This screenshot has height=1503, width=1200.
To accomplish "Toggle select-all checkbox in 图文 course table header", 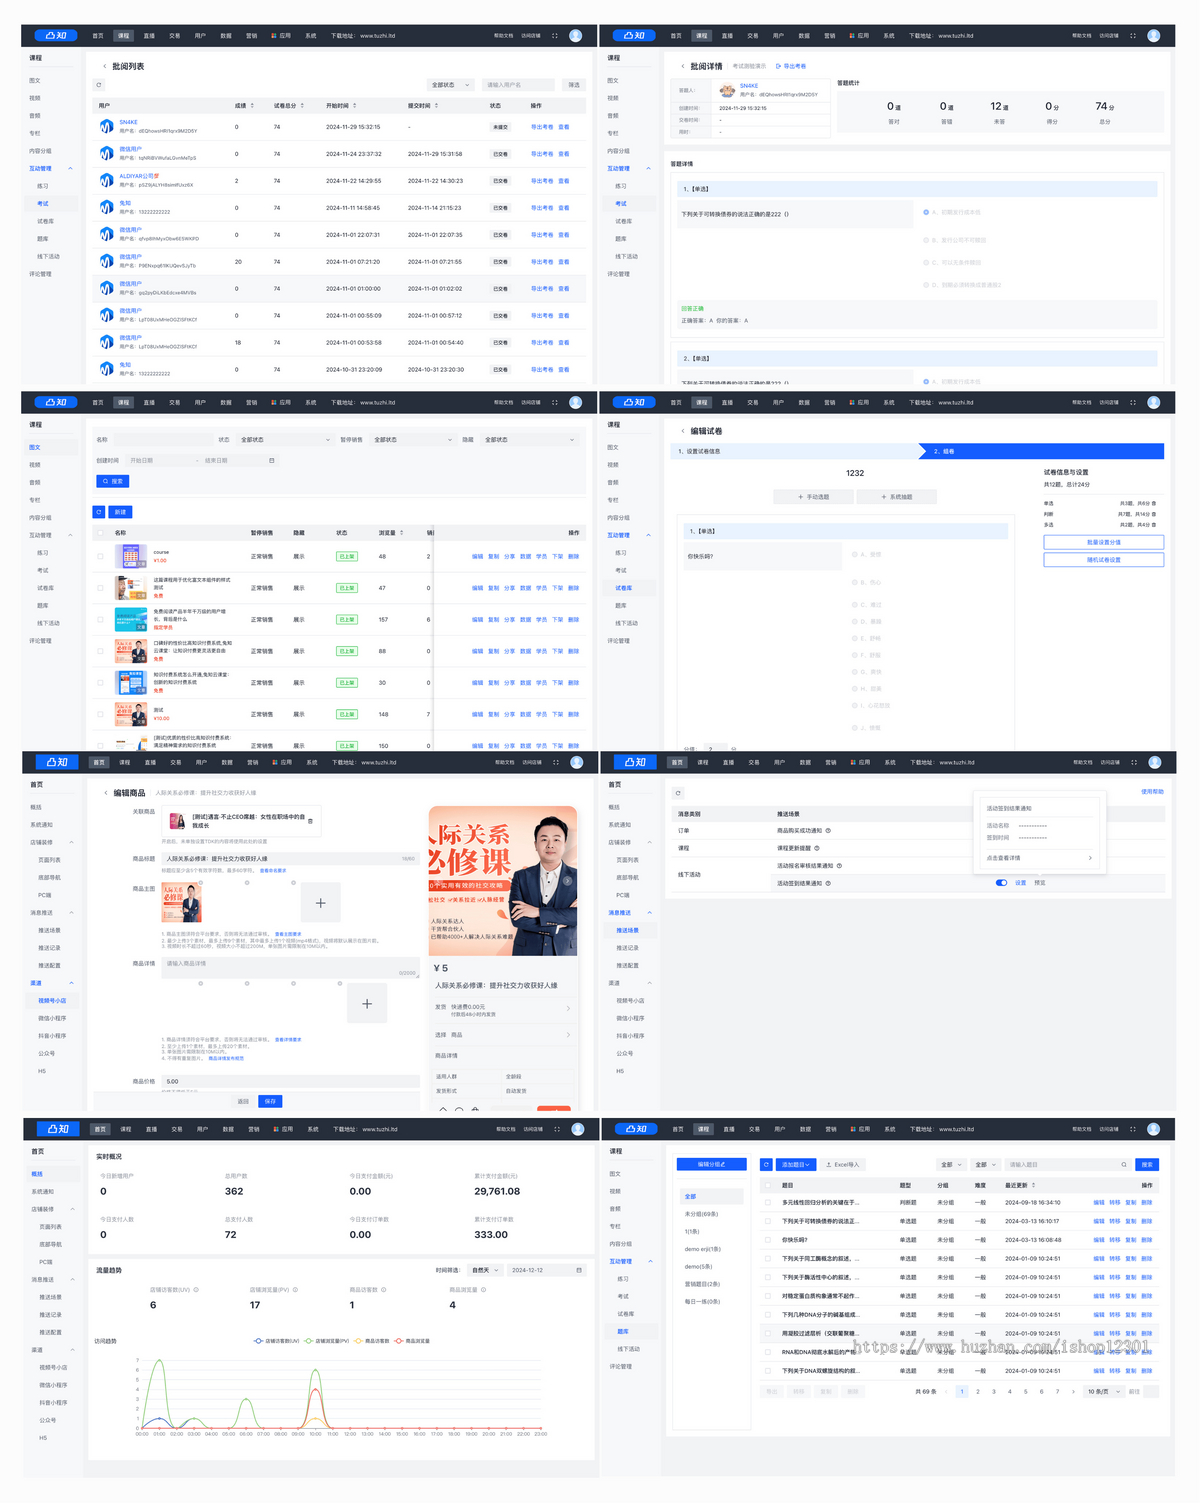I will point(100,533).
